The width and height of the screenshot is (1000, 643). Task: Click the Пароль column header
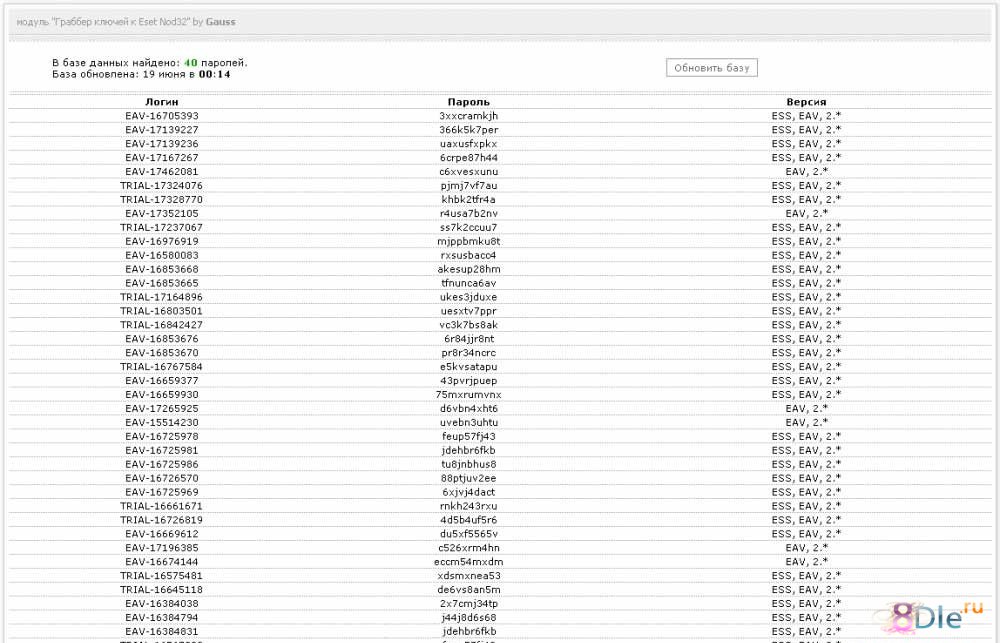[x=469, y=102]
